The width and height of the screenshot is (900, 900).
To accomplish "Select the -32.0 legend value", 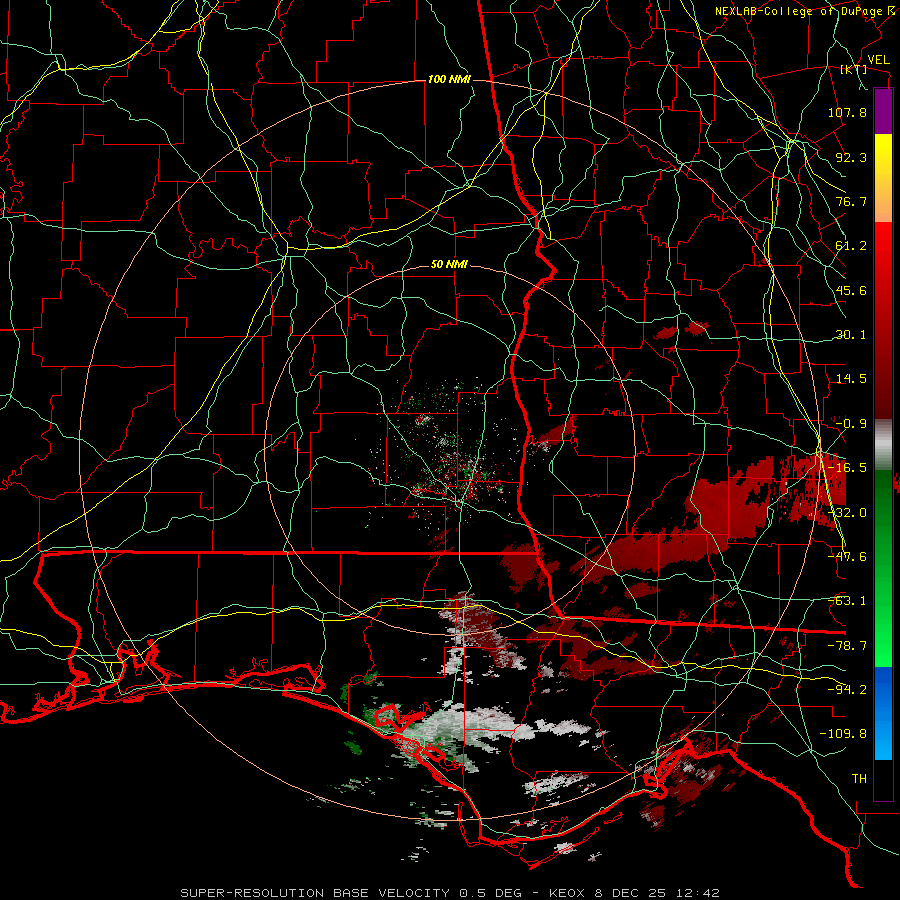I will (x=847, y=513).
